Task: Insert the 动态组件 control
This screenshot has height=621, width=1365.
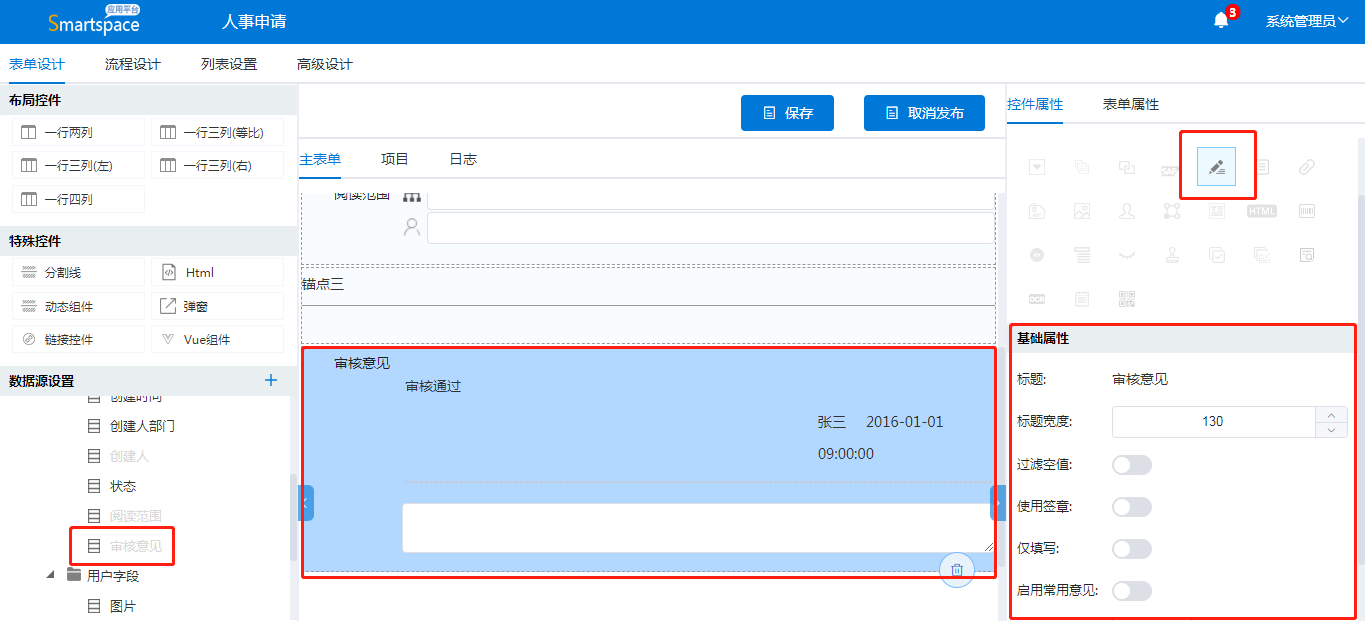Action: click(x=79, y=306)
